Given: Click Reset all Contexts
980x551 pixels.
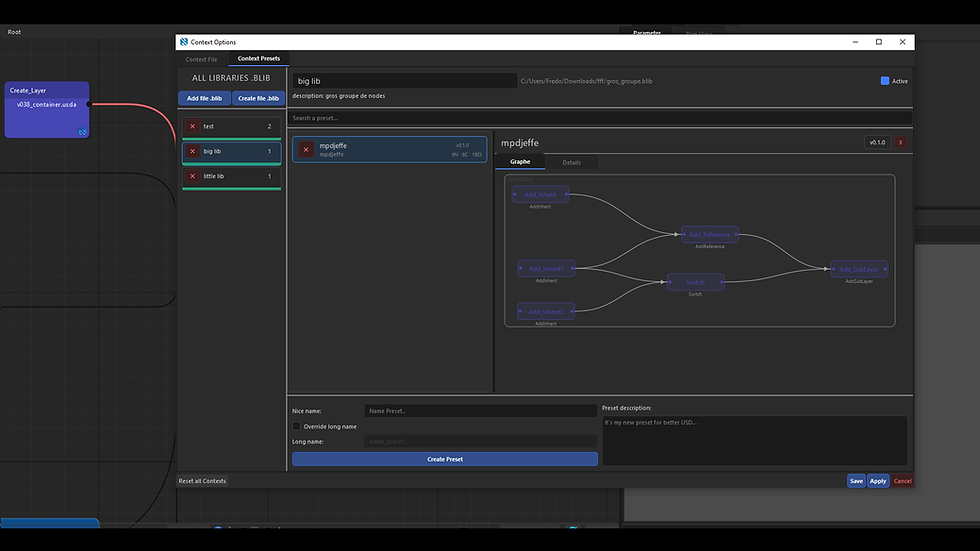Looking at the screenshot, I should pos(202,481).
